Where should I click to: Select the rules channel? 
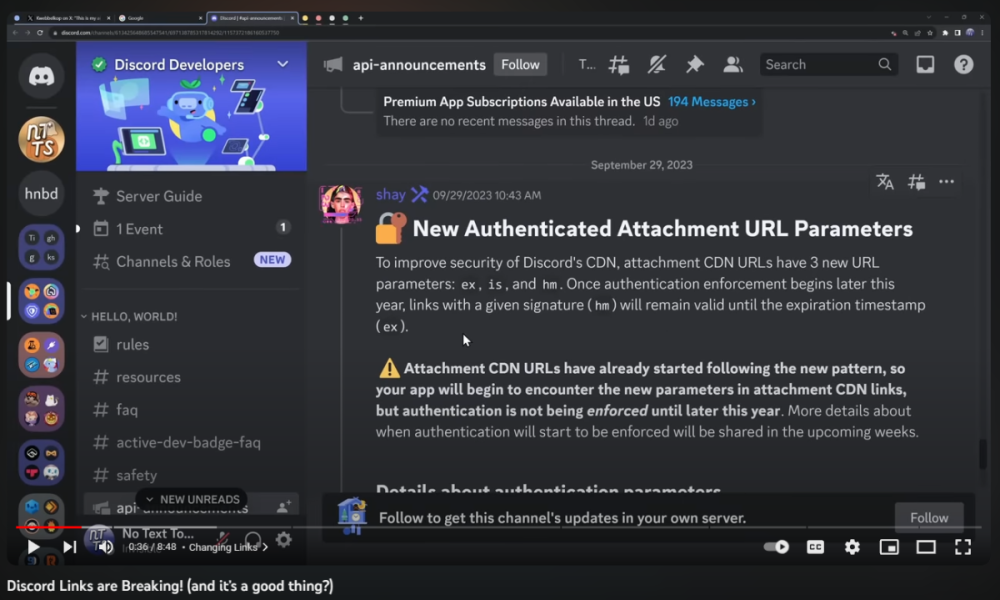click(133, 344)
